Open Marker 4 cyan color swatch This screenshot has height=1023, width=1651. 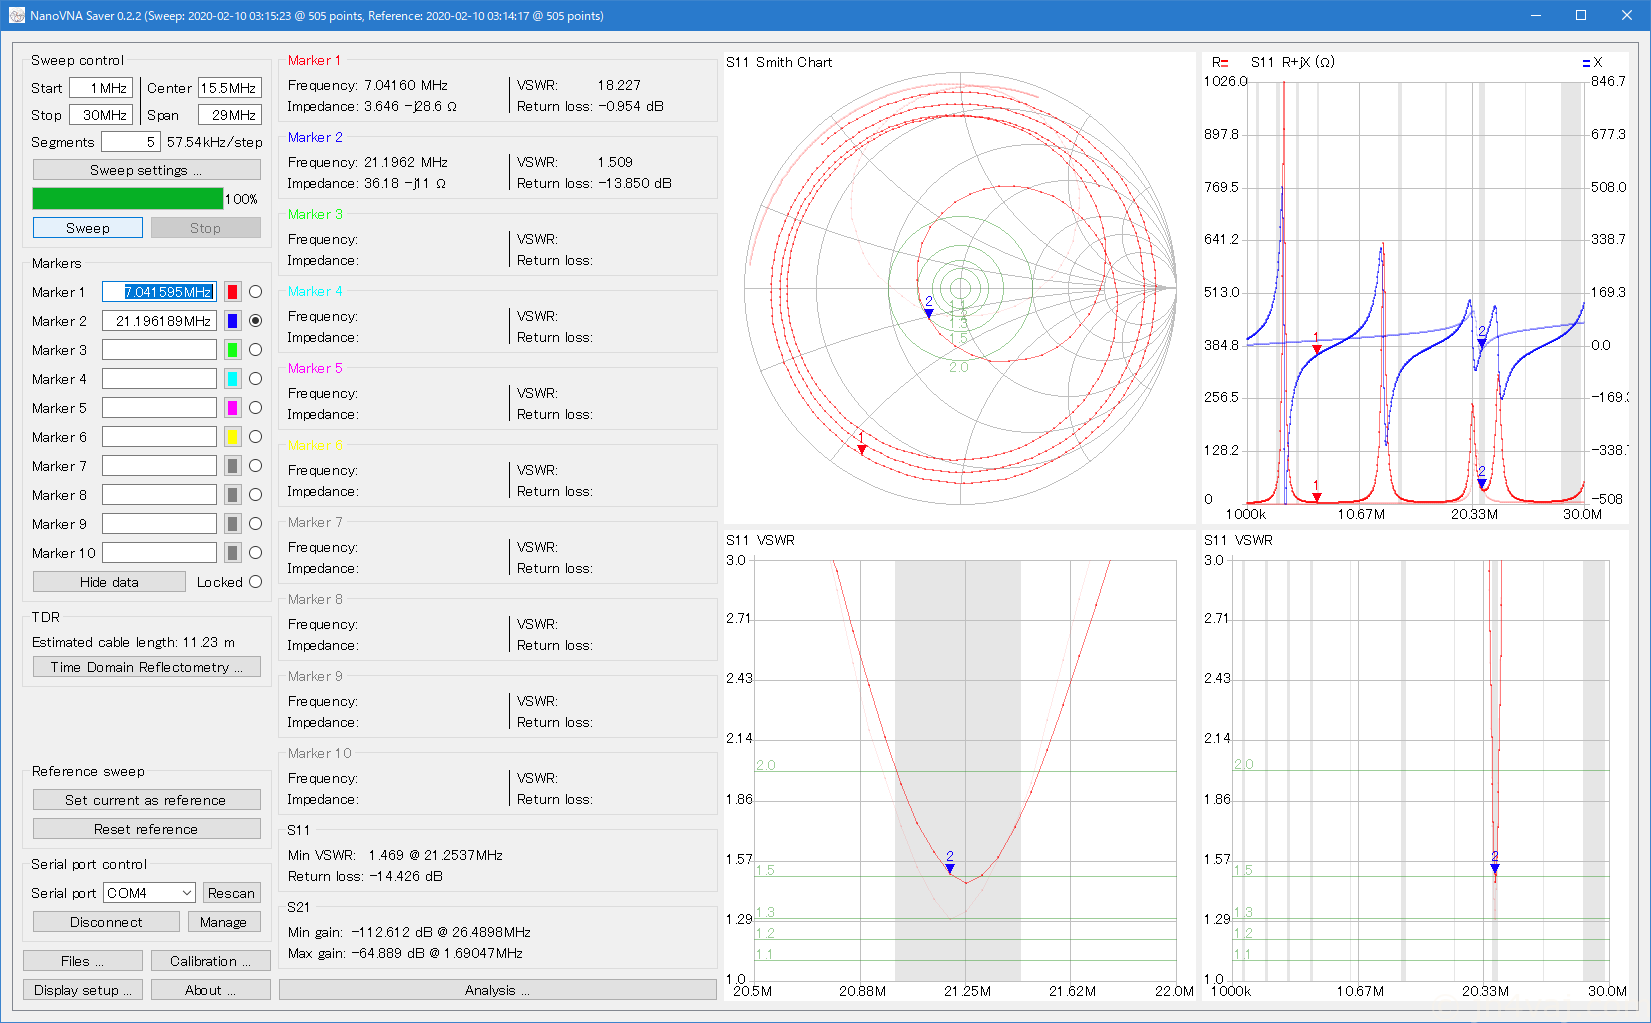232,379
